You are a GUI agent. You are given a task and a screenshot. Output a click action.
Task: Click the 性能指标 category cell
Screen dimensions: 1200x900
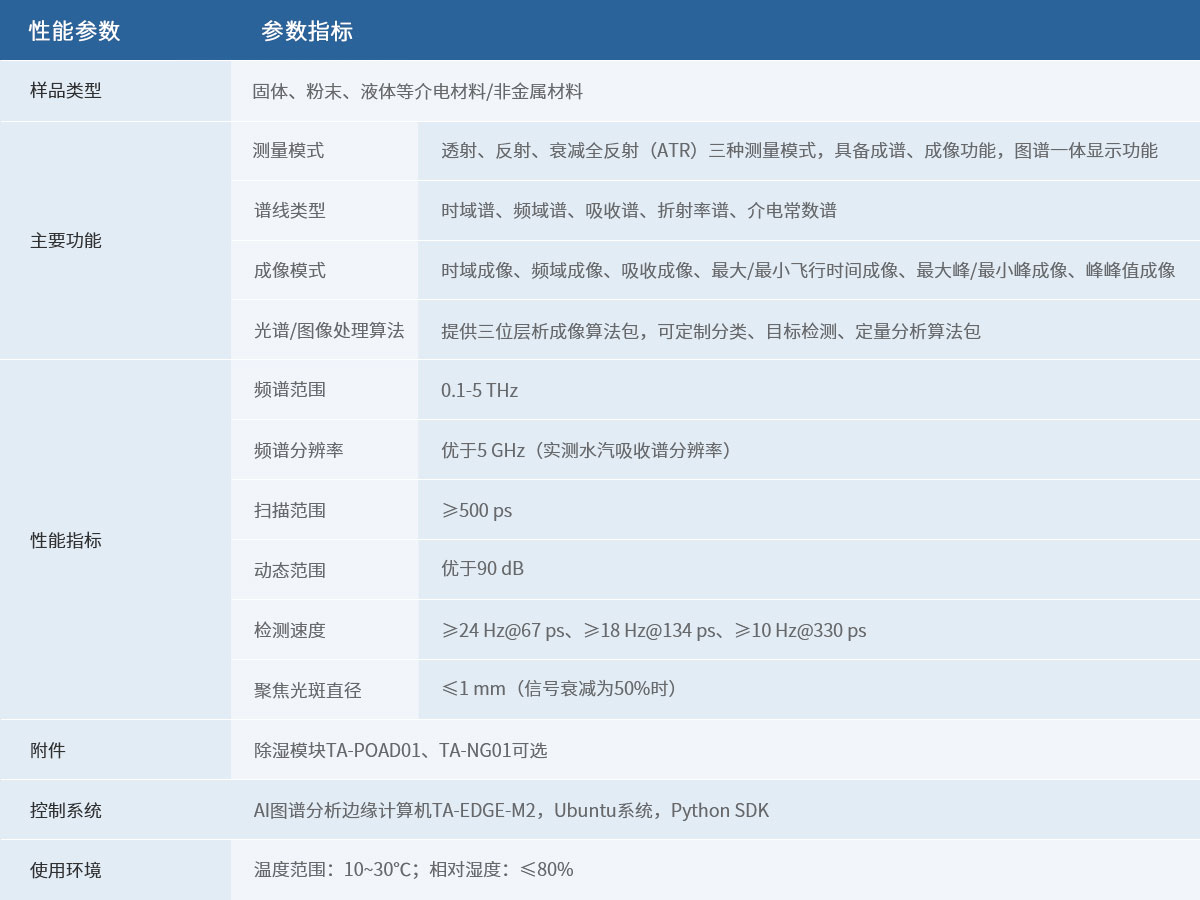(66, 540)
